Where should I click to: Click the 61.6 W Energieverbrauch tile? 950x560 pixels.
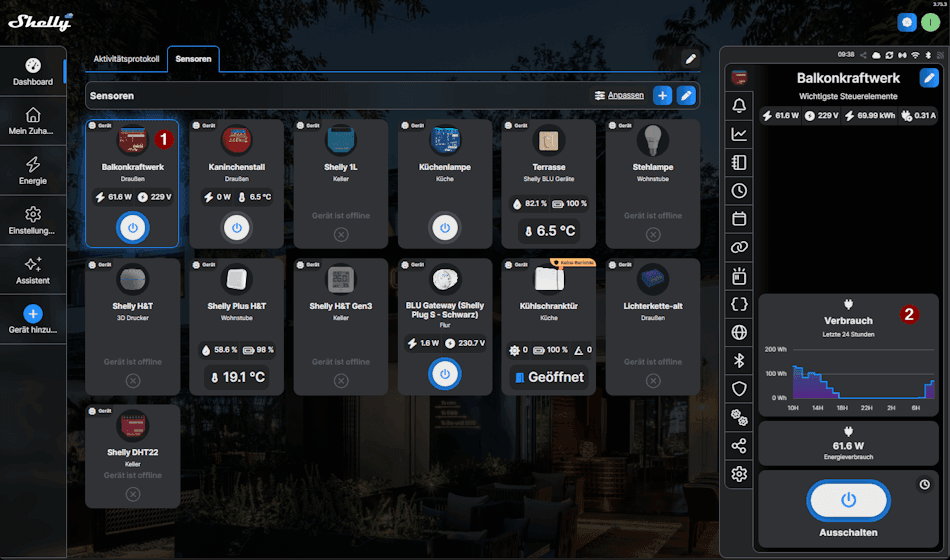click(x=848, y=444)
